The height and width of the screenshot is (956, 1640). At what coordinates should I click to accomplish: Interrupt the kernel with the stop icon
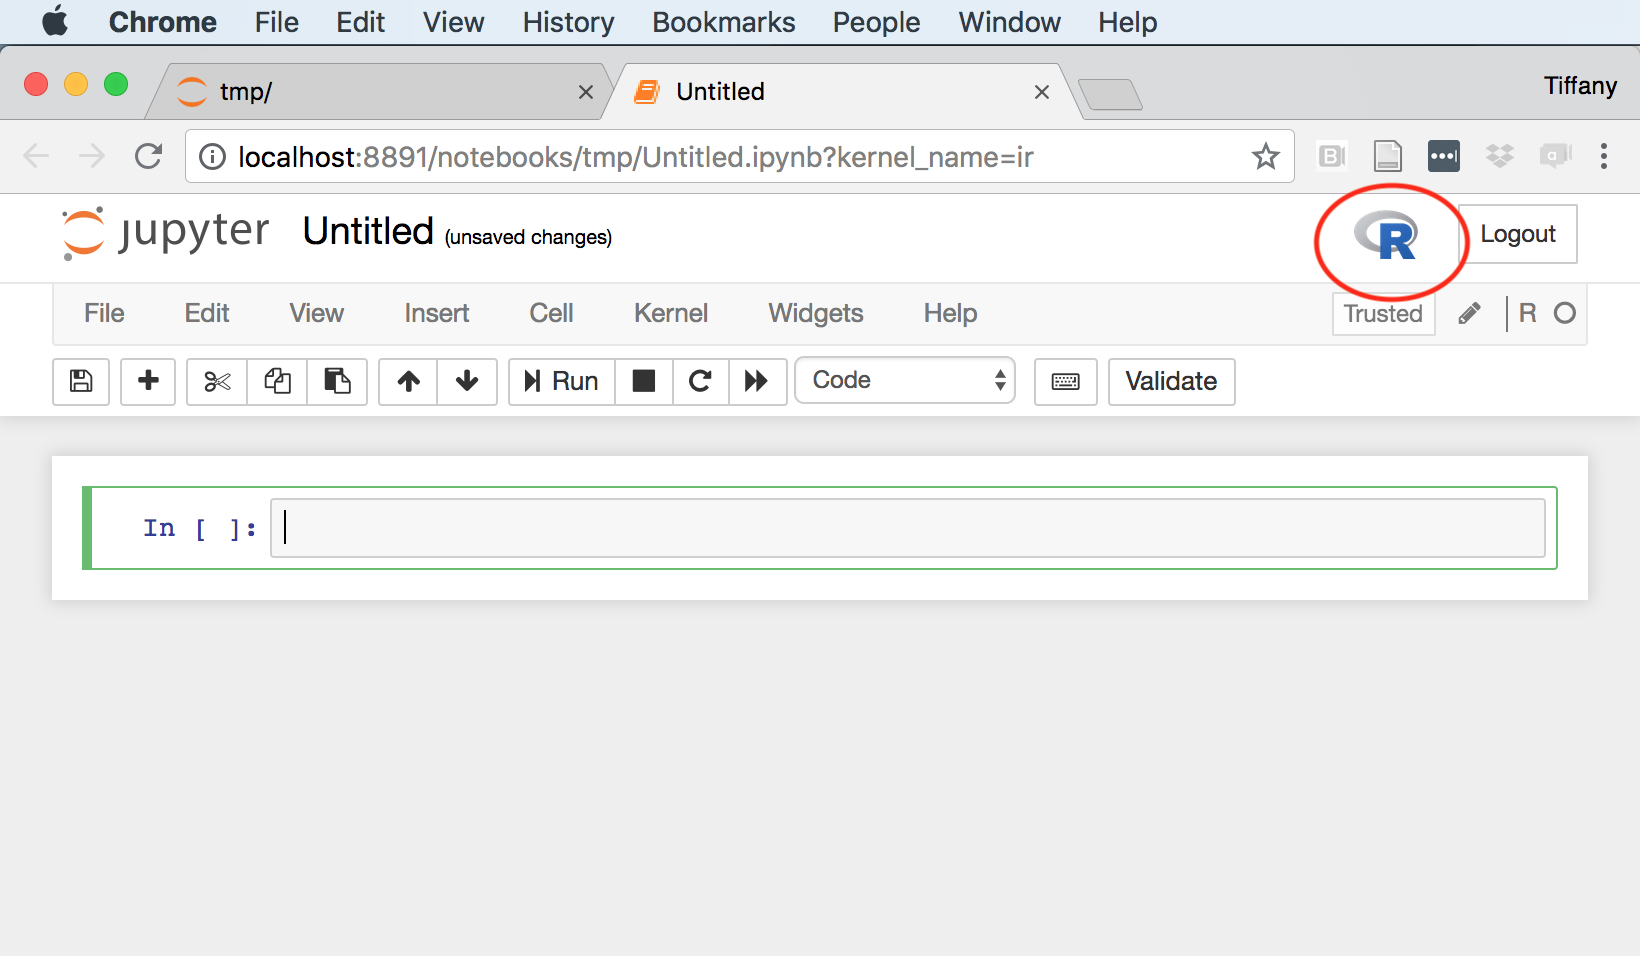[x=644, y=381]
